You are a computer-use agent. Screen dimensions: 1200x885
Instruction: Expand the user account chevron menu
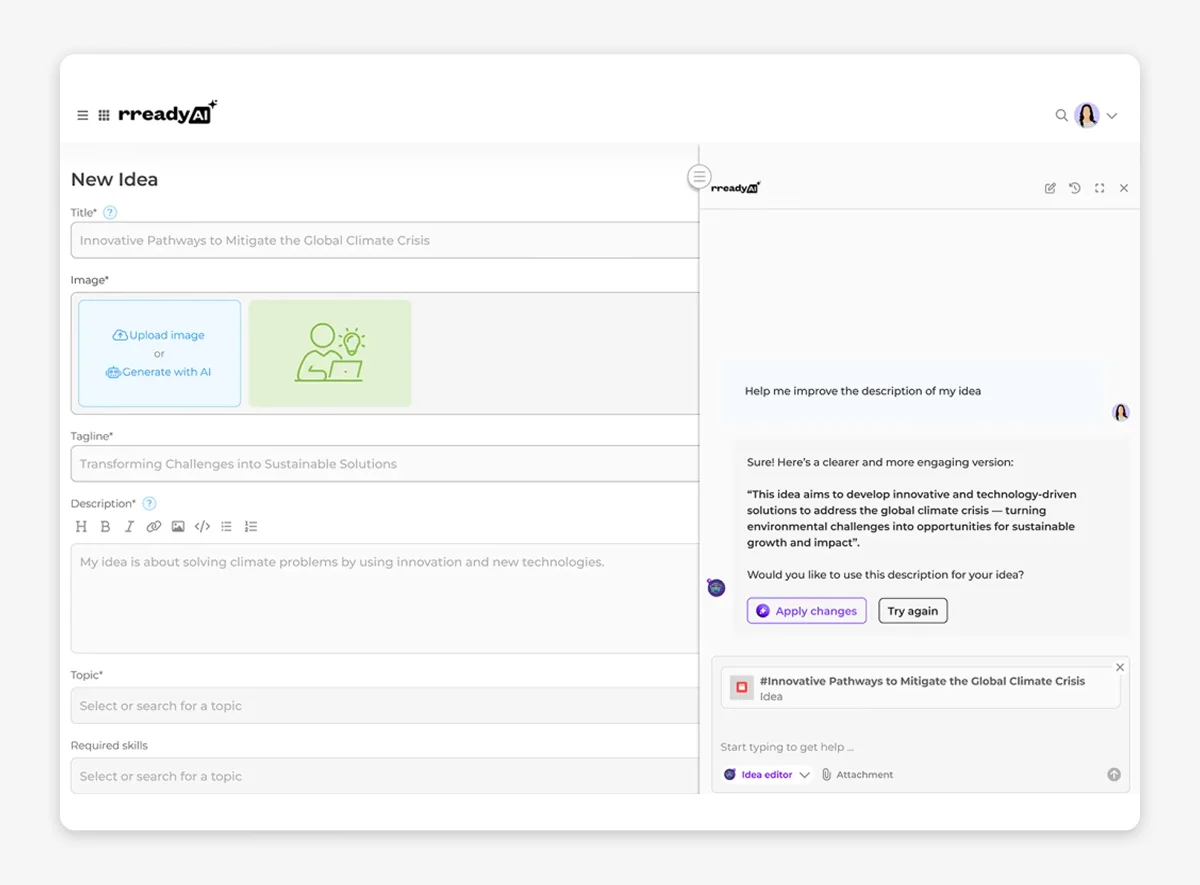(x=1112, y=116)
